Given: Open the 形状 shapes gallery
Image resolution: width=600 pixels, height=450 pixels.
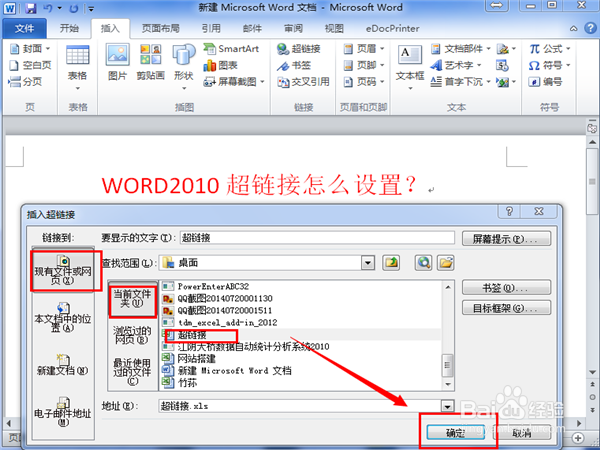Looking at the screenshot, I should [x=184, y=67].
